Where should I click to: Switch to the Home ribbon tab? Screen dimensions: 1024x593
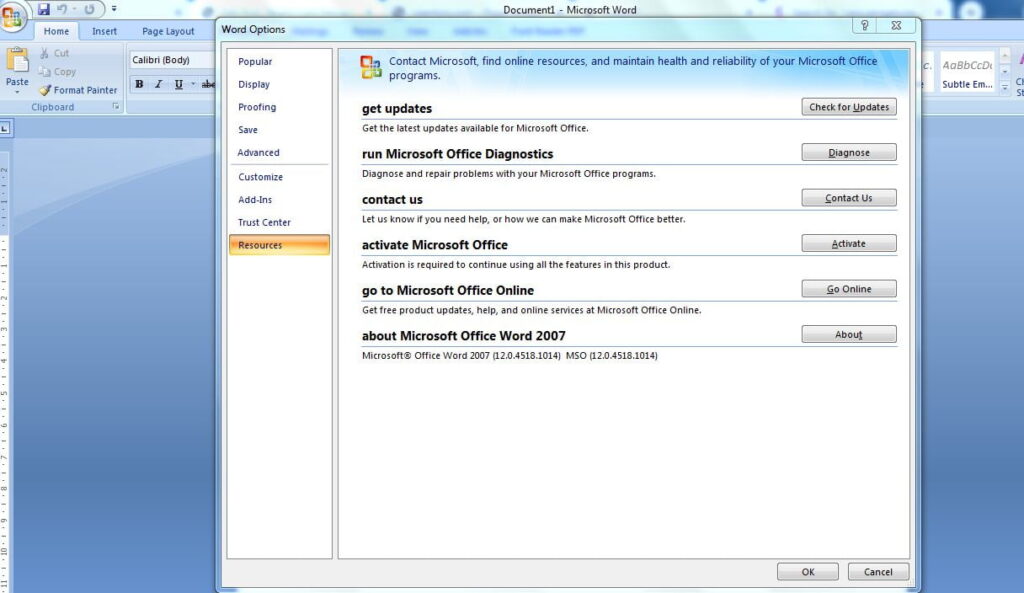coord(56,31)
